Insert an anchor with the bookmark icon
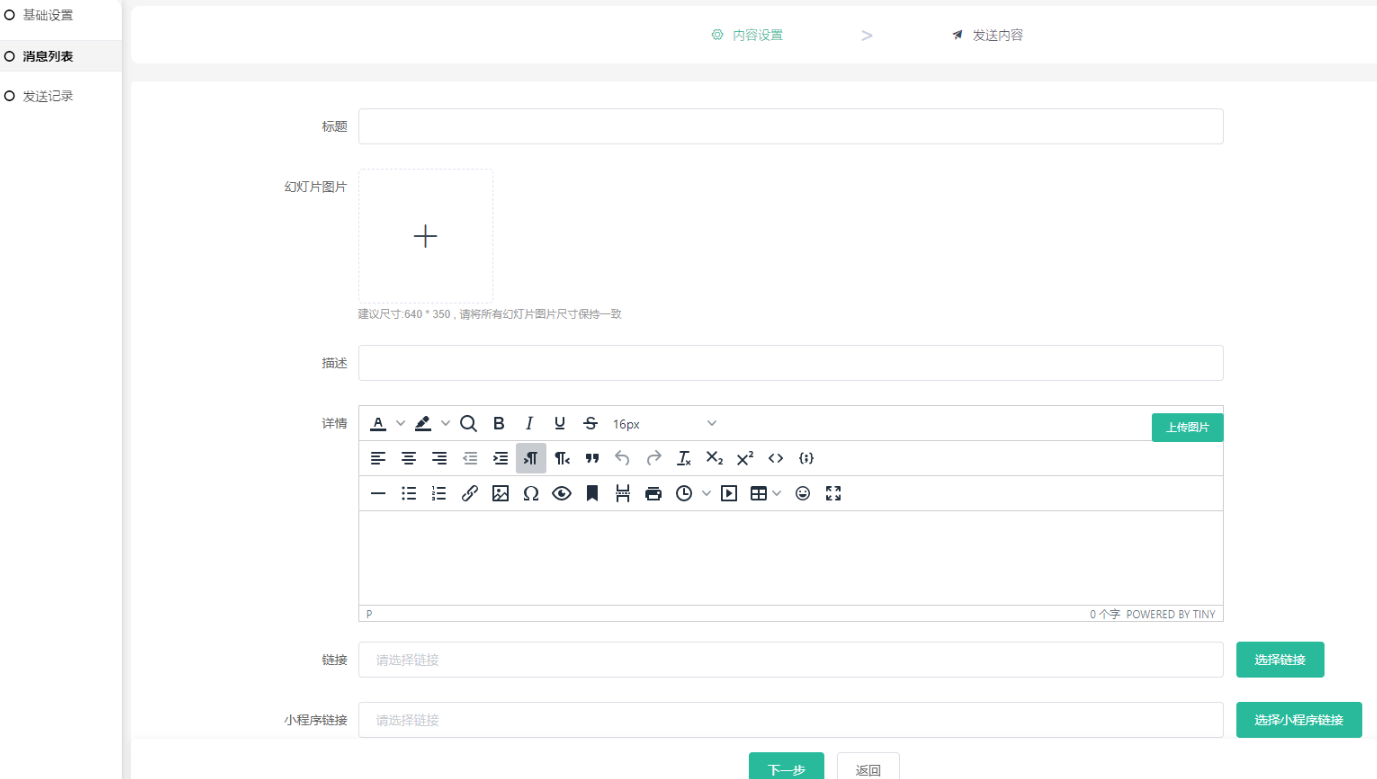The image size is (1377, 779). click(x=592, y=493)
